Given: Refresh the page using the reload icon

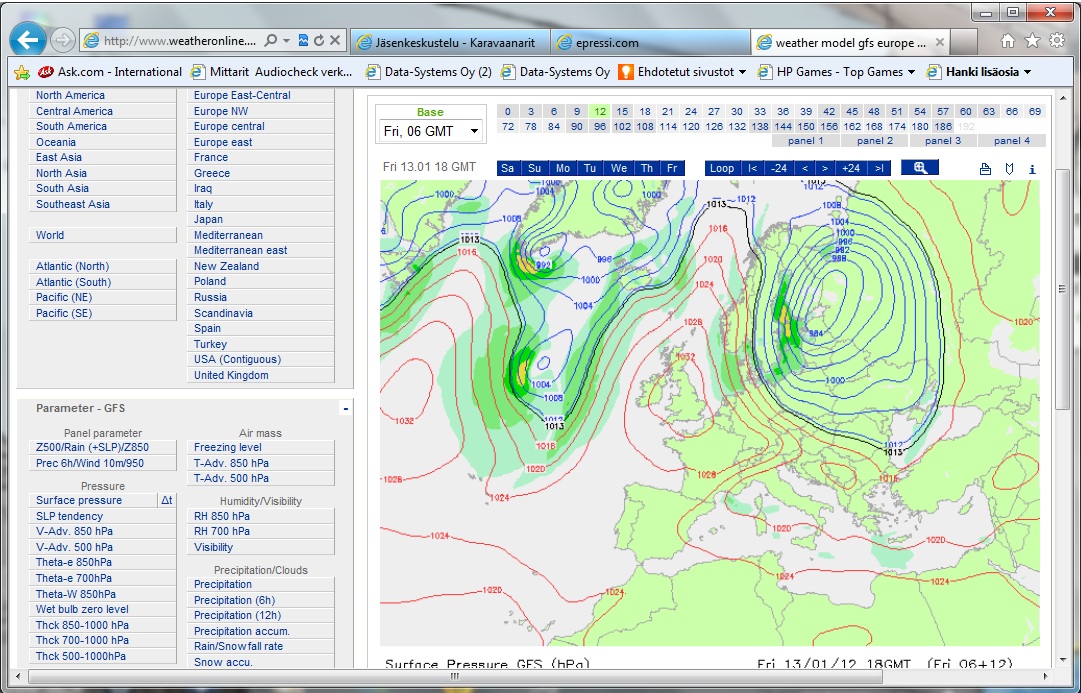Looking at the screenshot, I should point(319,41).
